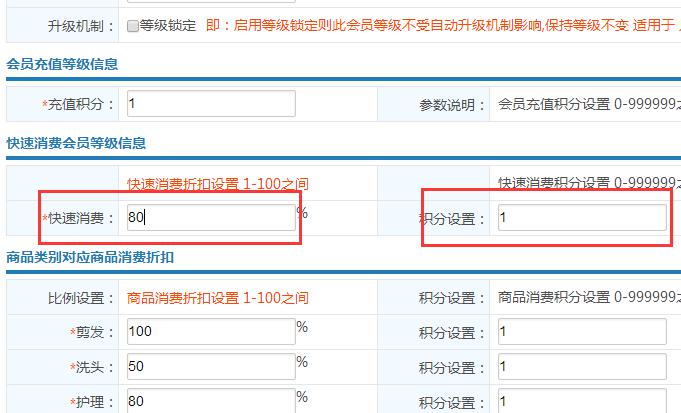Select the 积分设置 field beside 快速消费

581,218
